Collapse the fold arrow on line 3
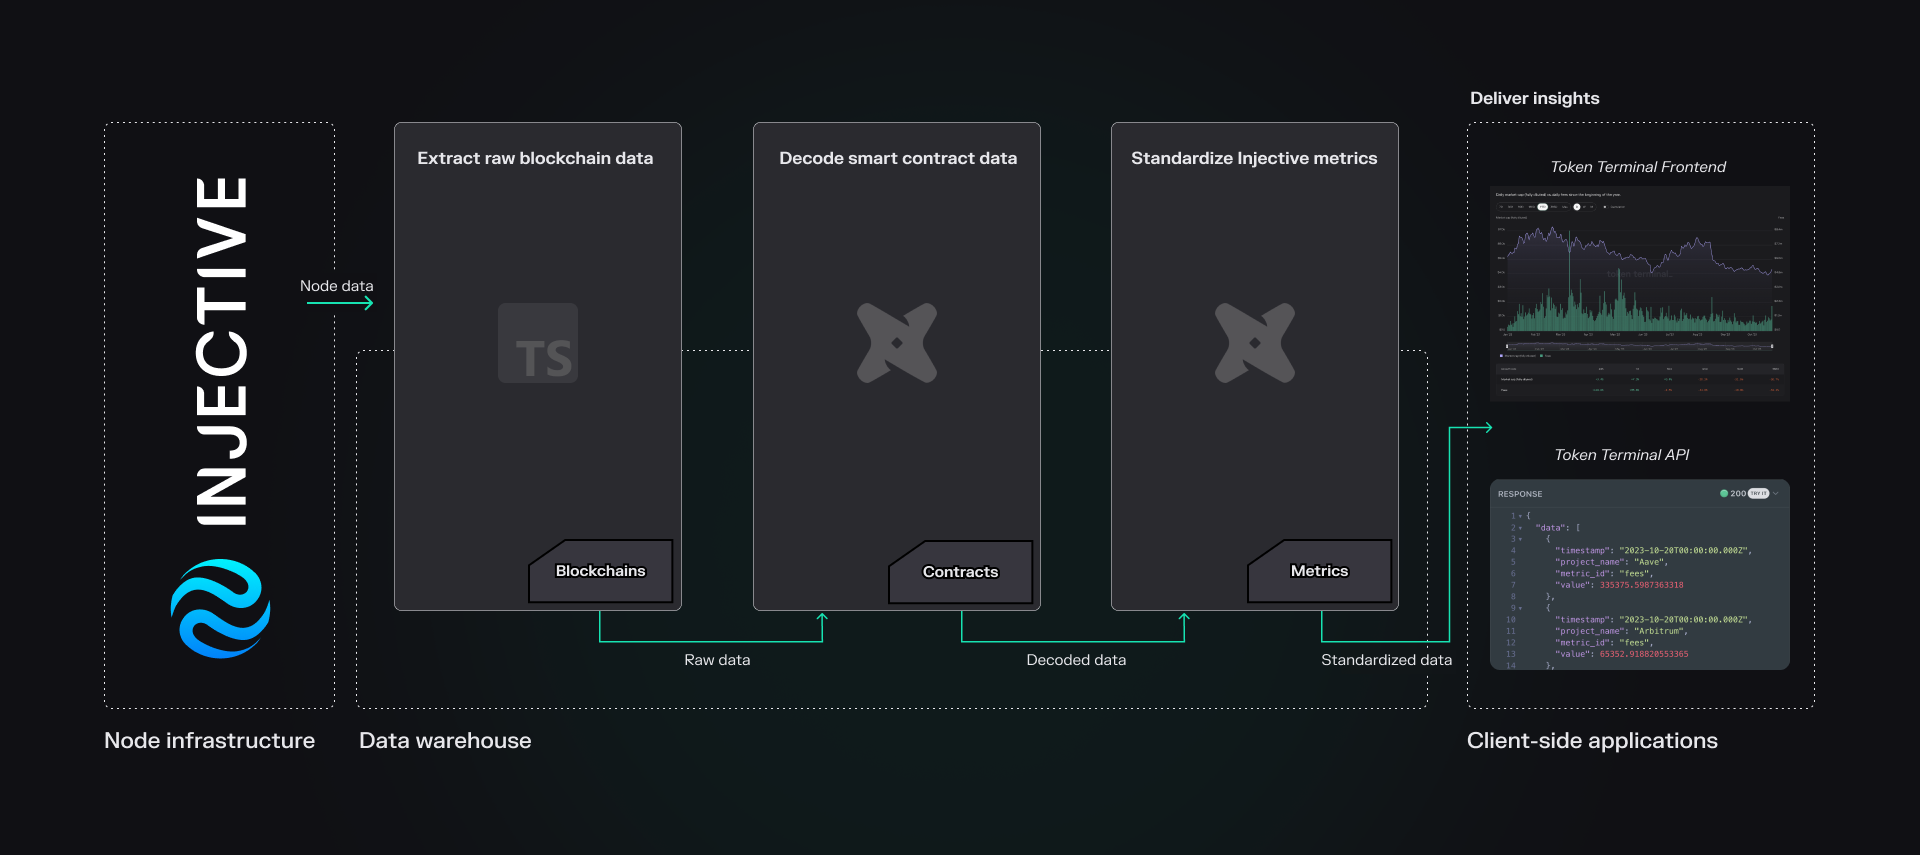This screenshot has height=855, width=1920. [1520, 539]
